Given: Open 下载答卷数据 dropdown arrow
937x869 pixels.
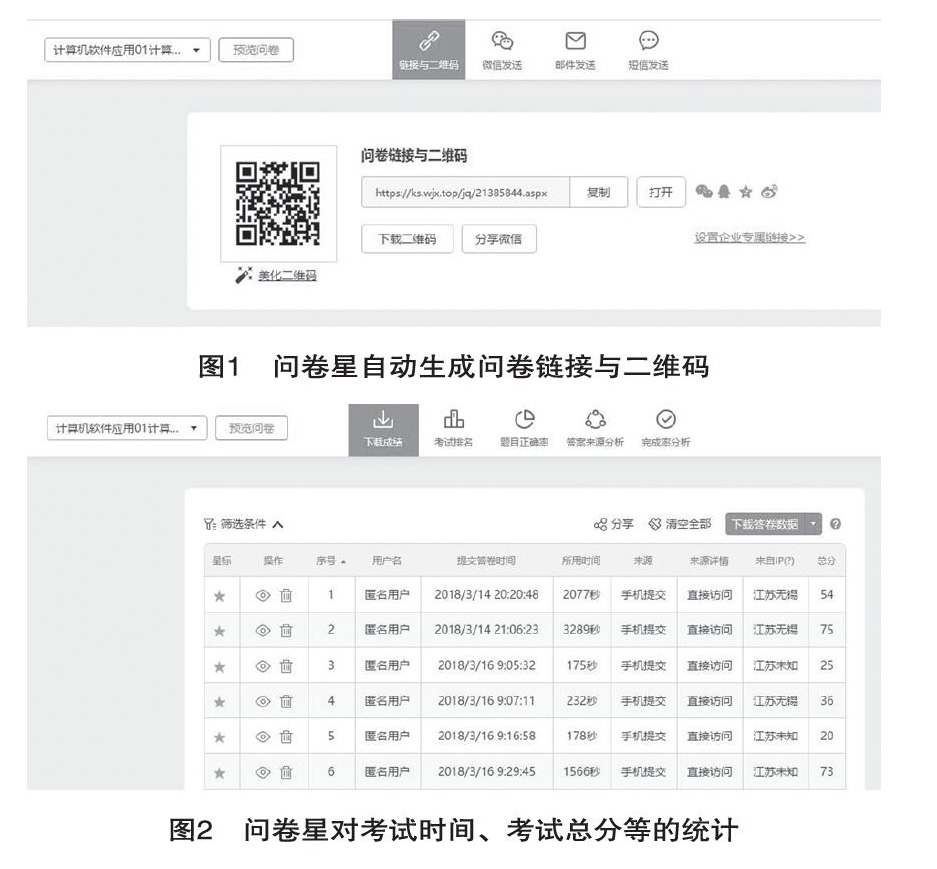Looking at the screenshot, I should click(813, 524).
